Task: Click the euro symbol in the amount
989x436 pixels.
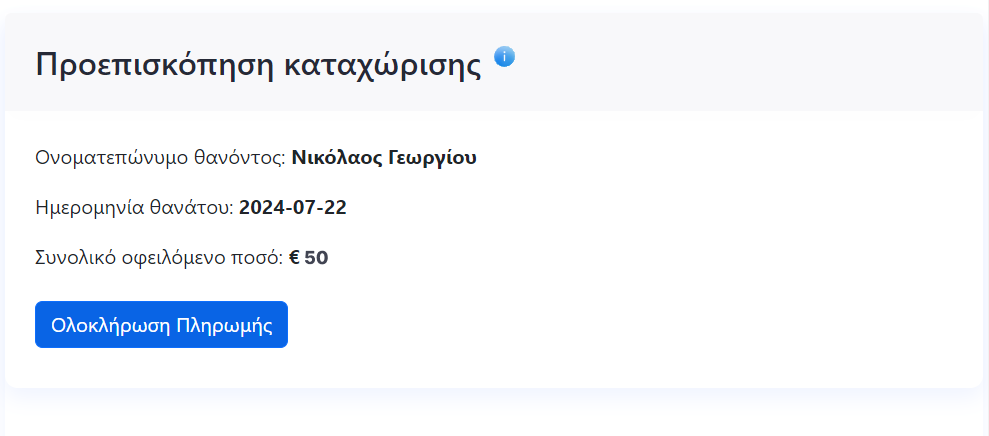Action: click(x=295, y=258)
